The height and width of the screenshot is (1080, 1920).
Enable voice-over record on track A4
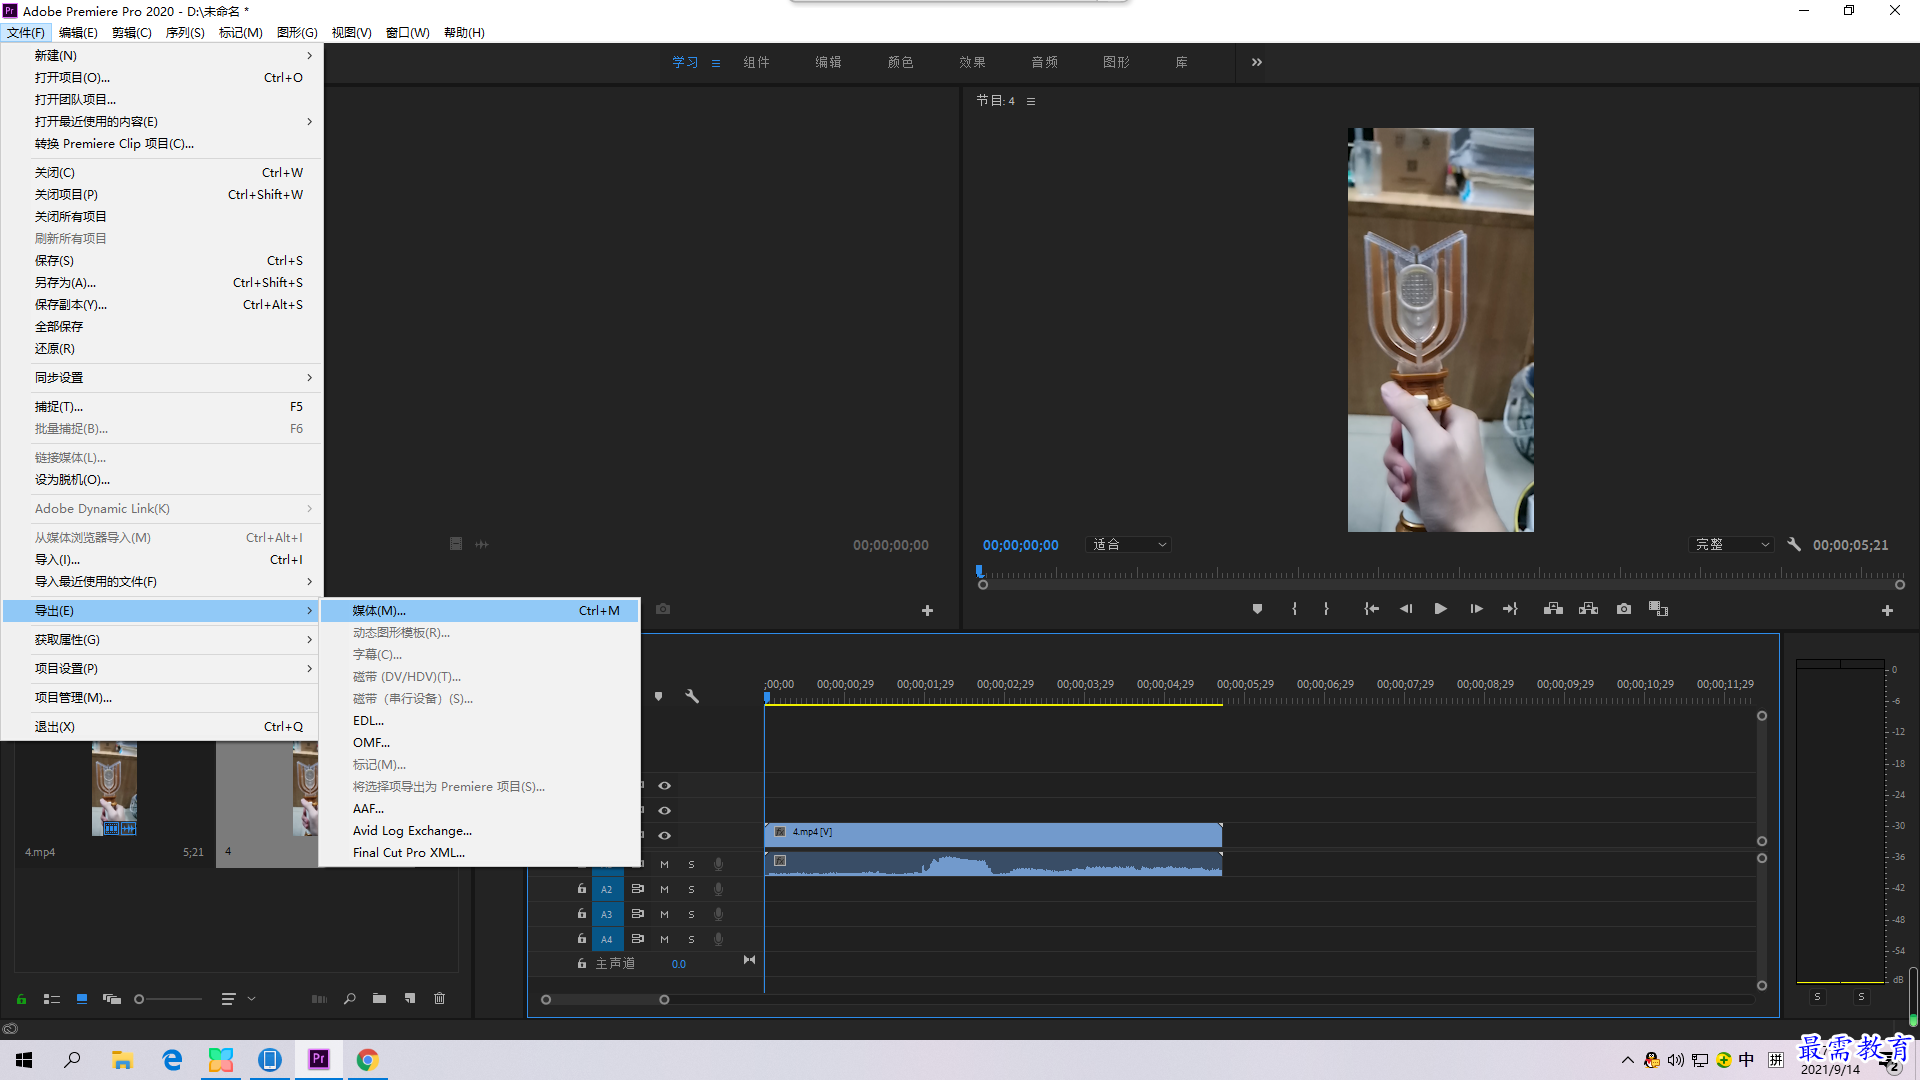click(x=718, y=939)
